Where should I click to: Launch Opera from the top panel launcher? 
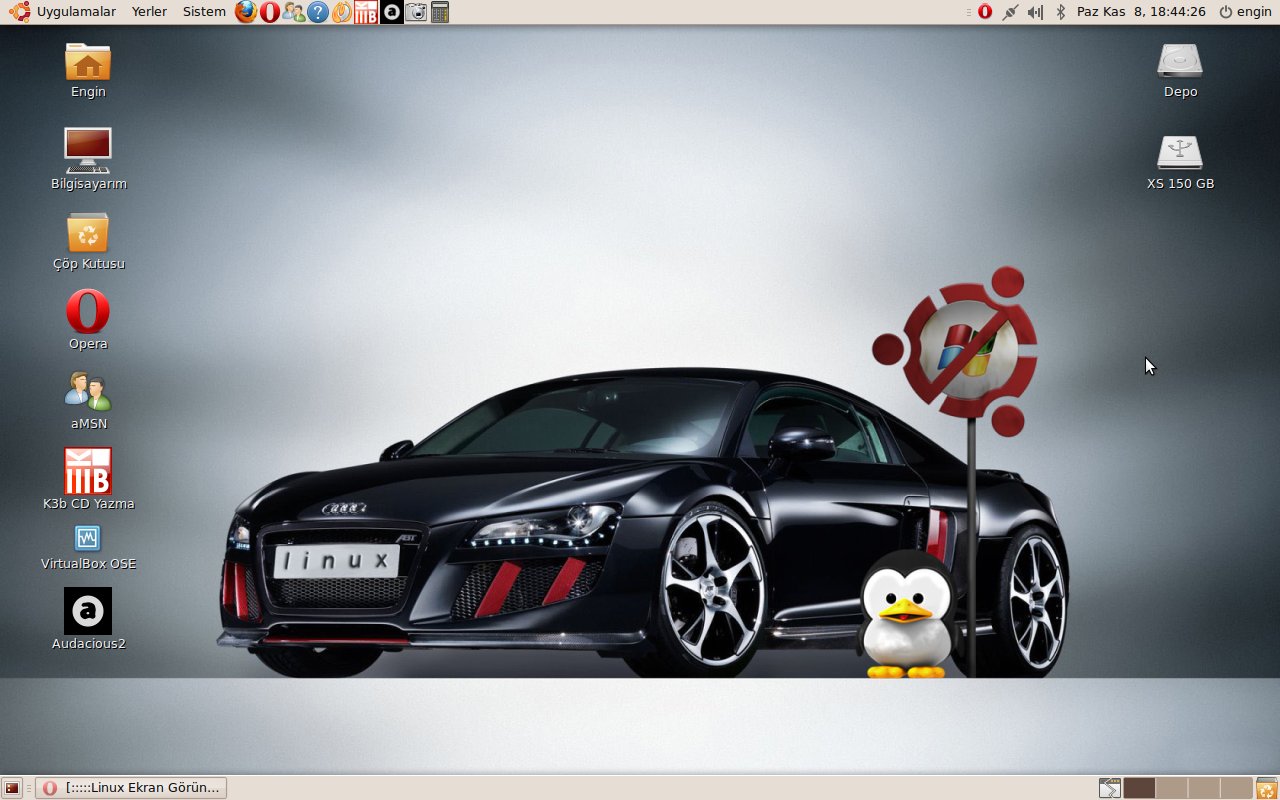point(270,12)
